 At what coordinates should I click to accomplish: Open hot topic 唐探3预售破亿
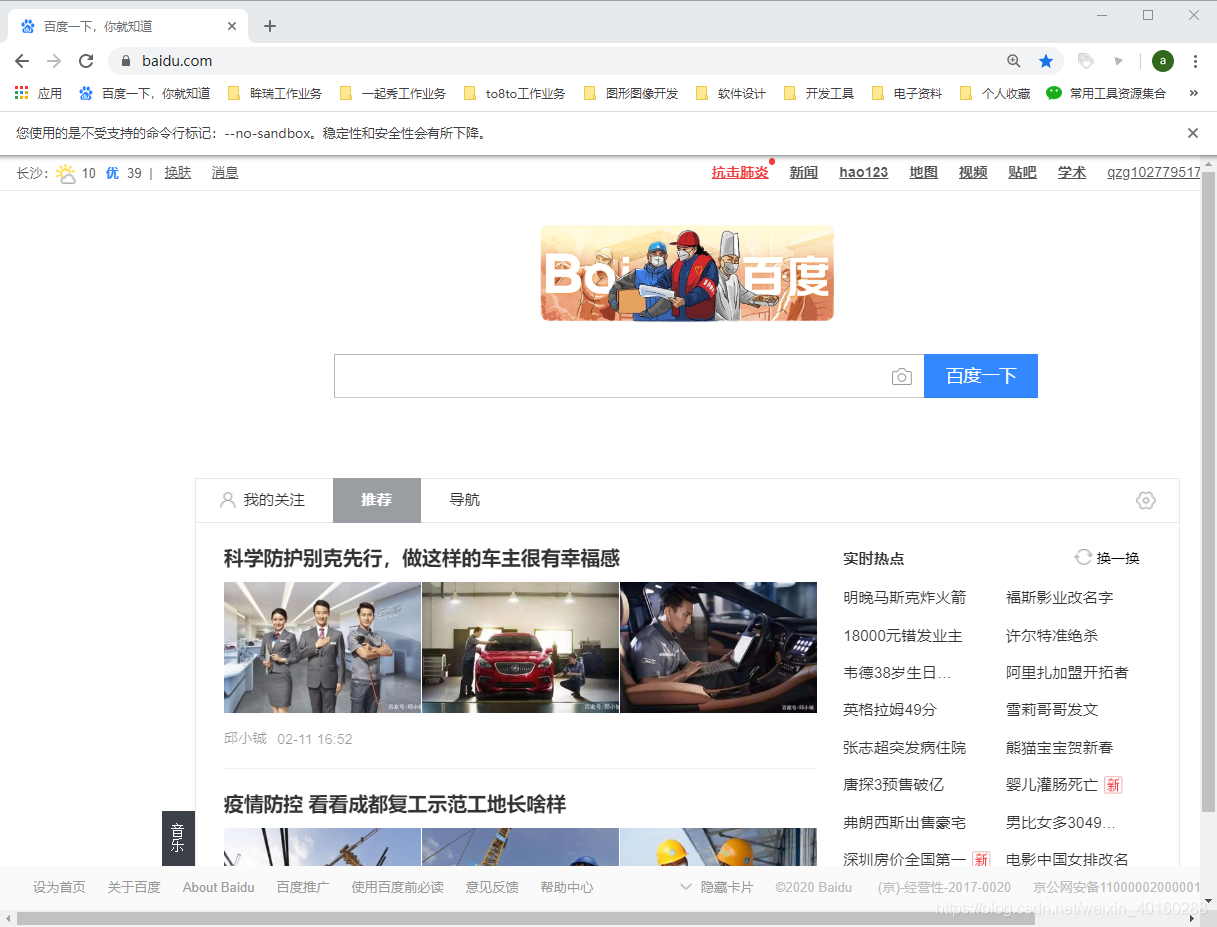893,785
